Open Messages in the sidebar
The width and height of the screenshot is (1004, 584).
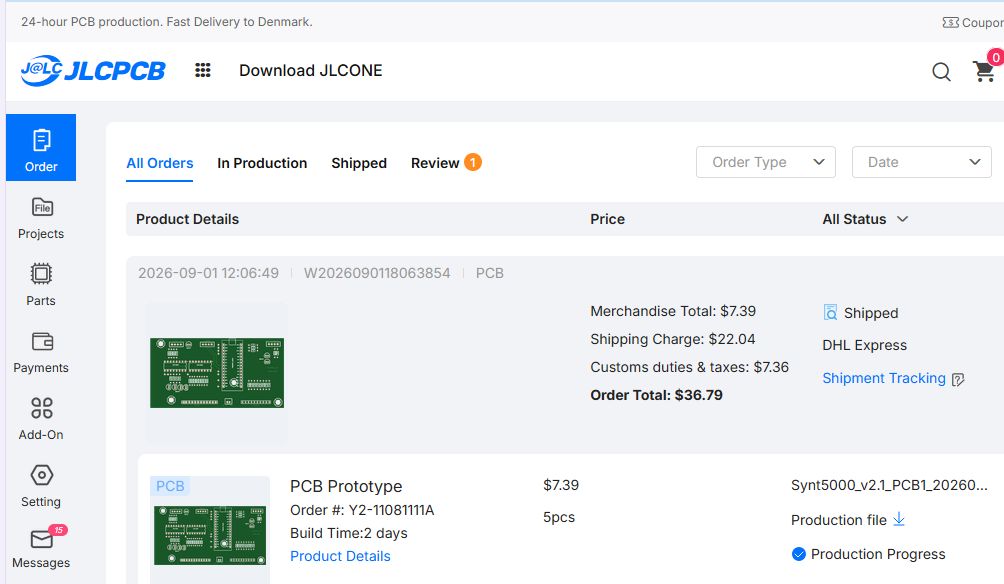pos(41,548)
